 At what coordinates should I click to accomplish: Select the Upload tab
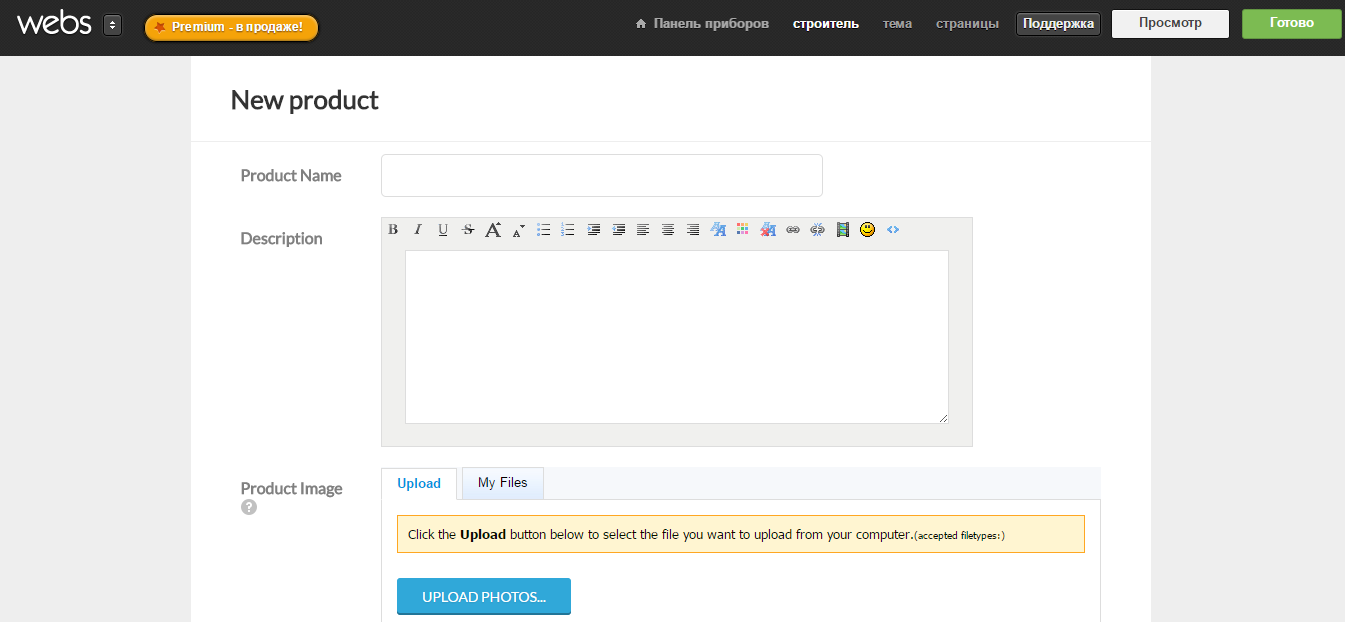pos(419,483)
